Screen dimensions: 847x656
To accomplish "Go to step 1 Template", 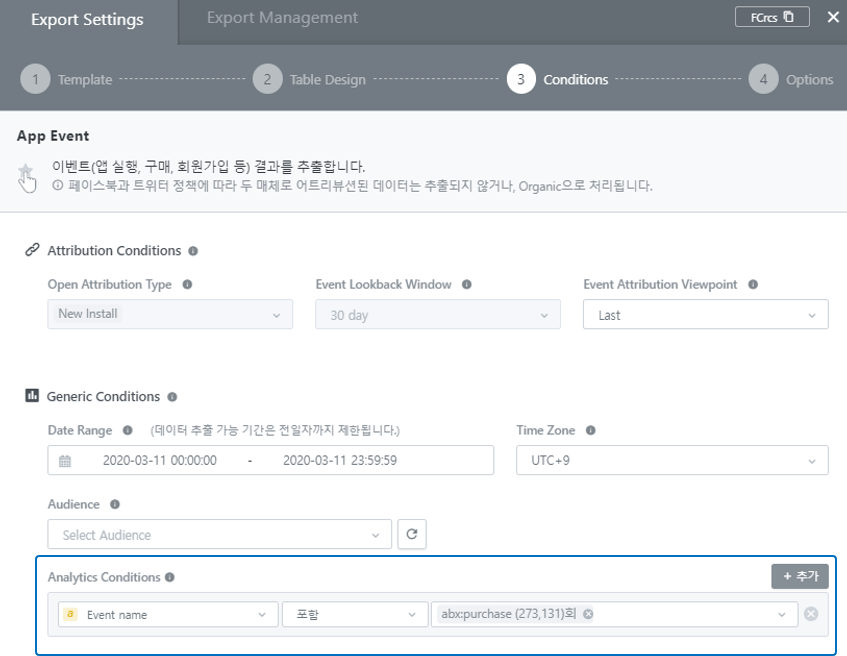I will (66, 79).
